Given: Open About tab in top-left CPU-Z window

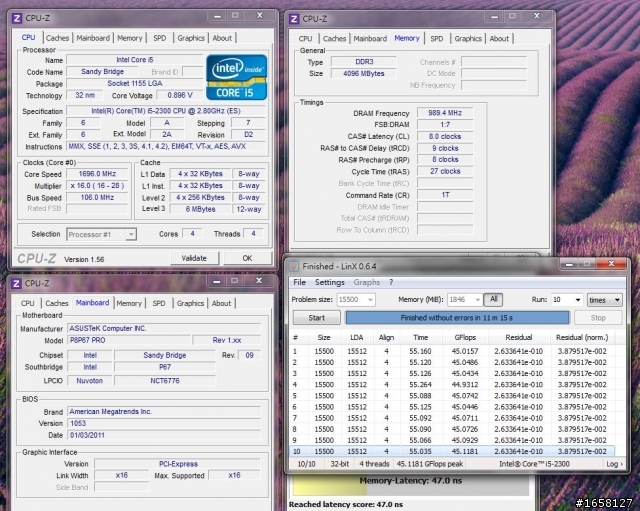Looking at the screenshot, I should [x=222, y=38].
